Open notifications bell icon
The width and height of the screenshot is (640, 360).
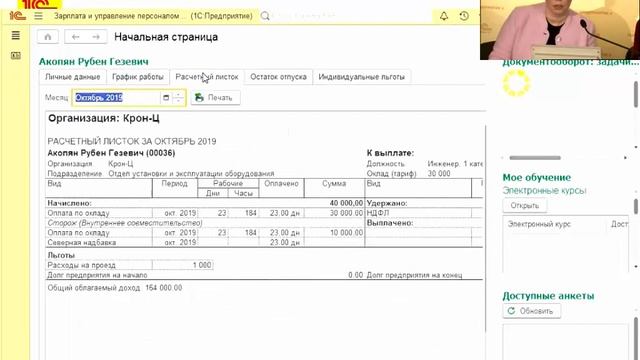(x=444, y=16)
